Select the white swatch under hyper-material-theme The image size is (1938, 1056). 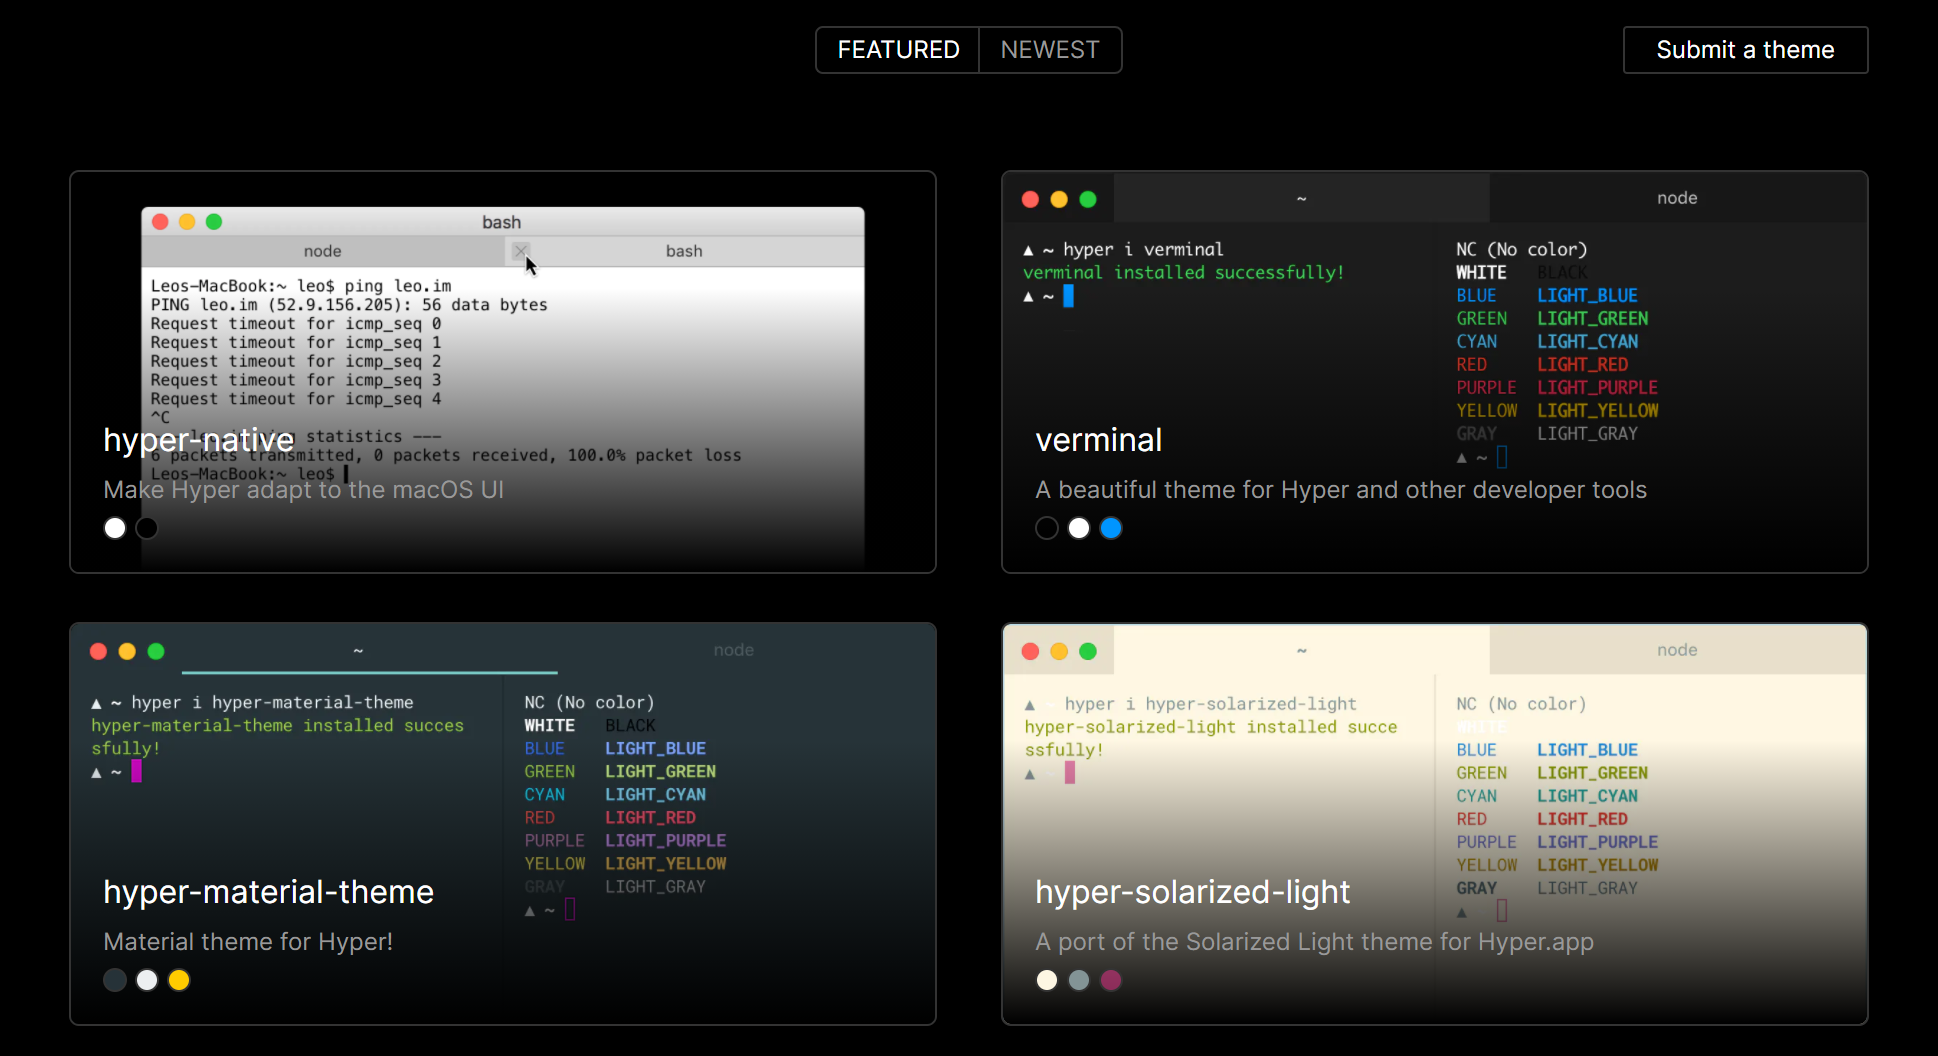tap(147, 980)
